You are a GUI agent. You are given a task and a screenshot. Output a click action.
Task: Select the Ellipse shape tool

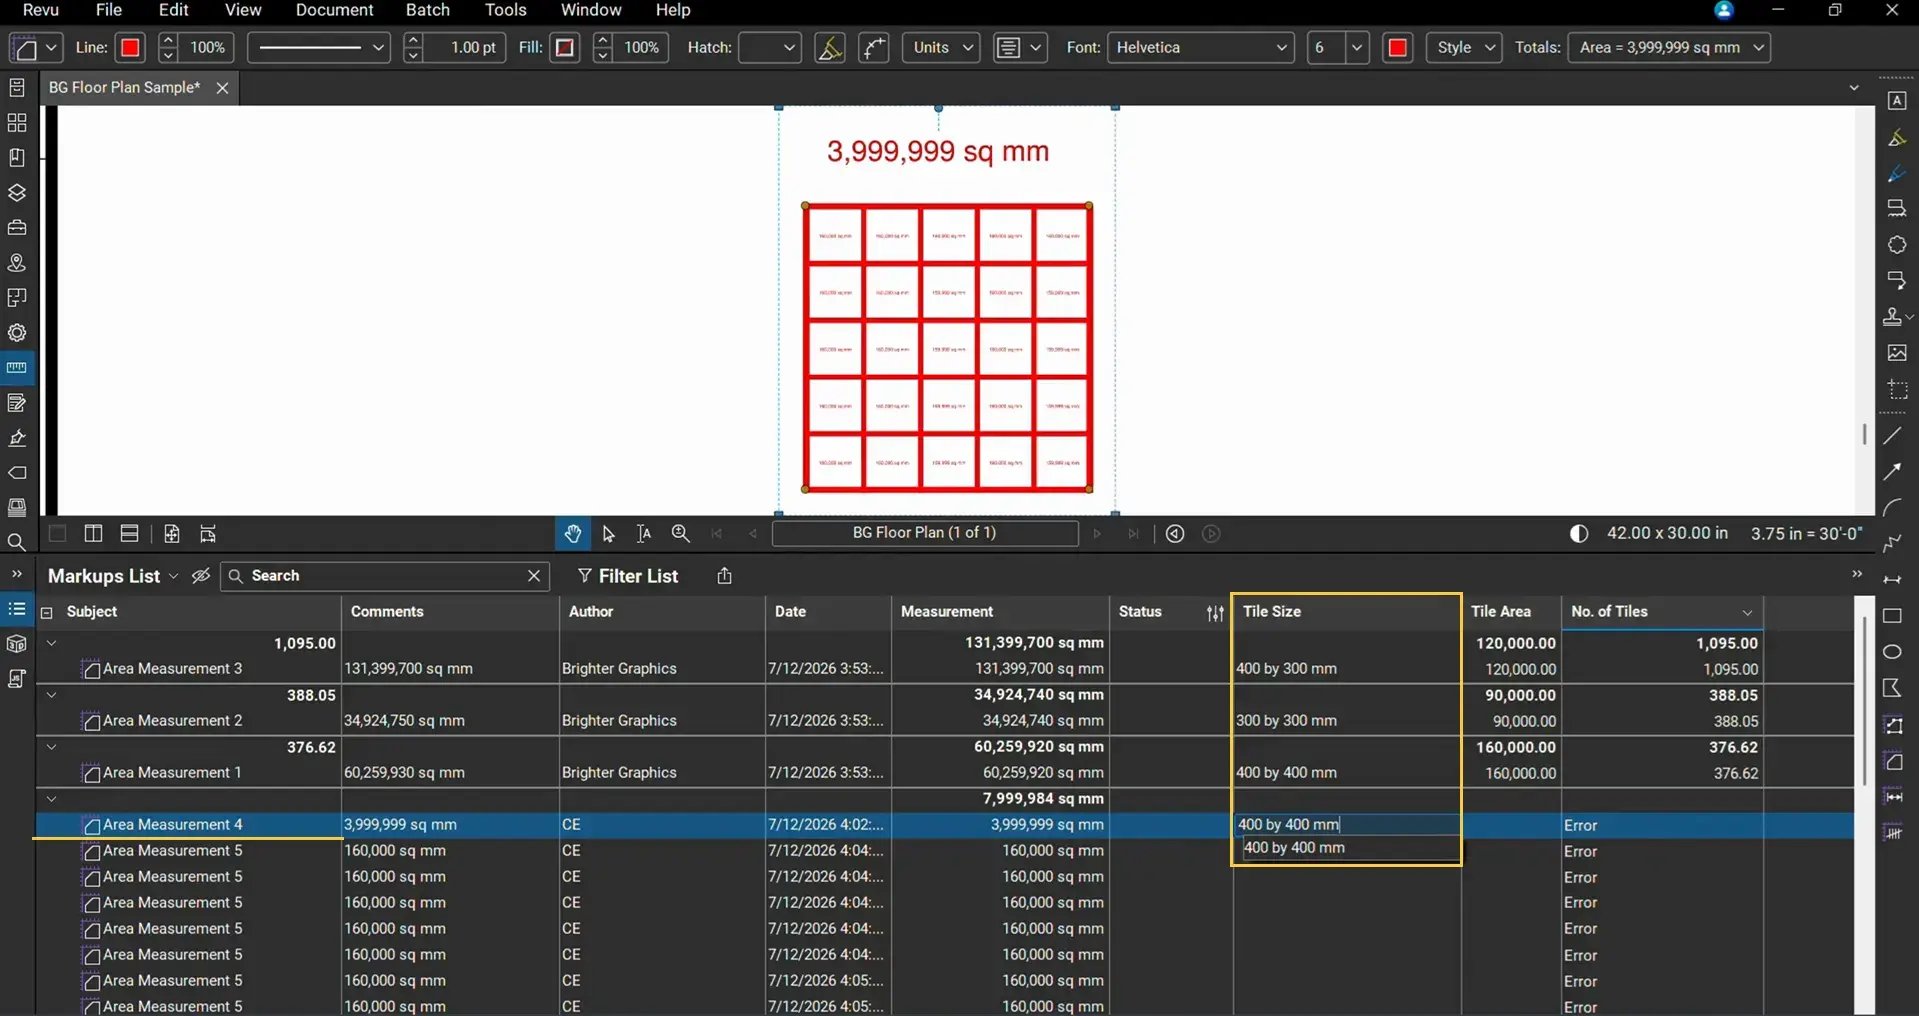pyautogui.click(x=1892, y=652)
